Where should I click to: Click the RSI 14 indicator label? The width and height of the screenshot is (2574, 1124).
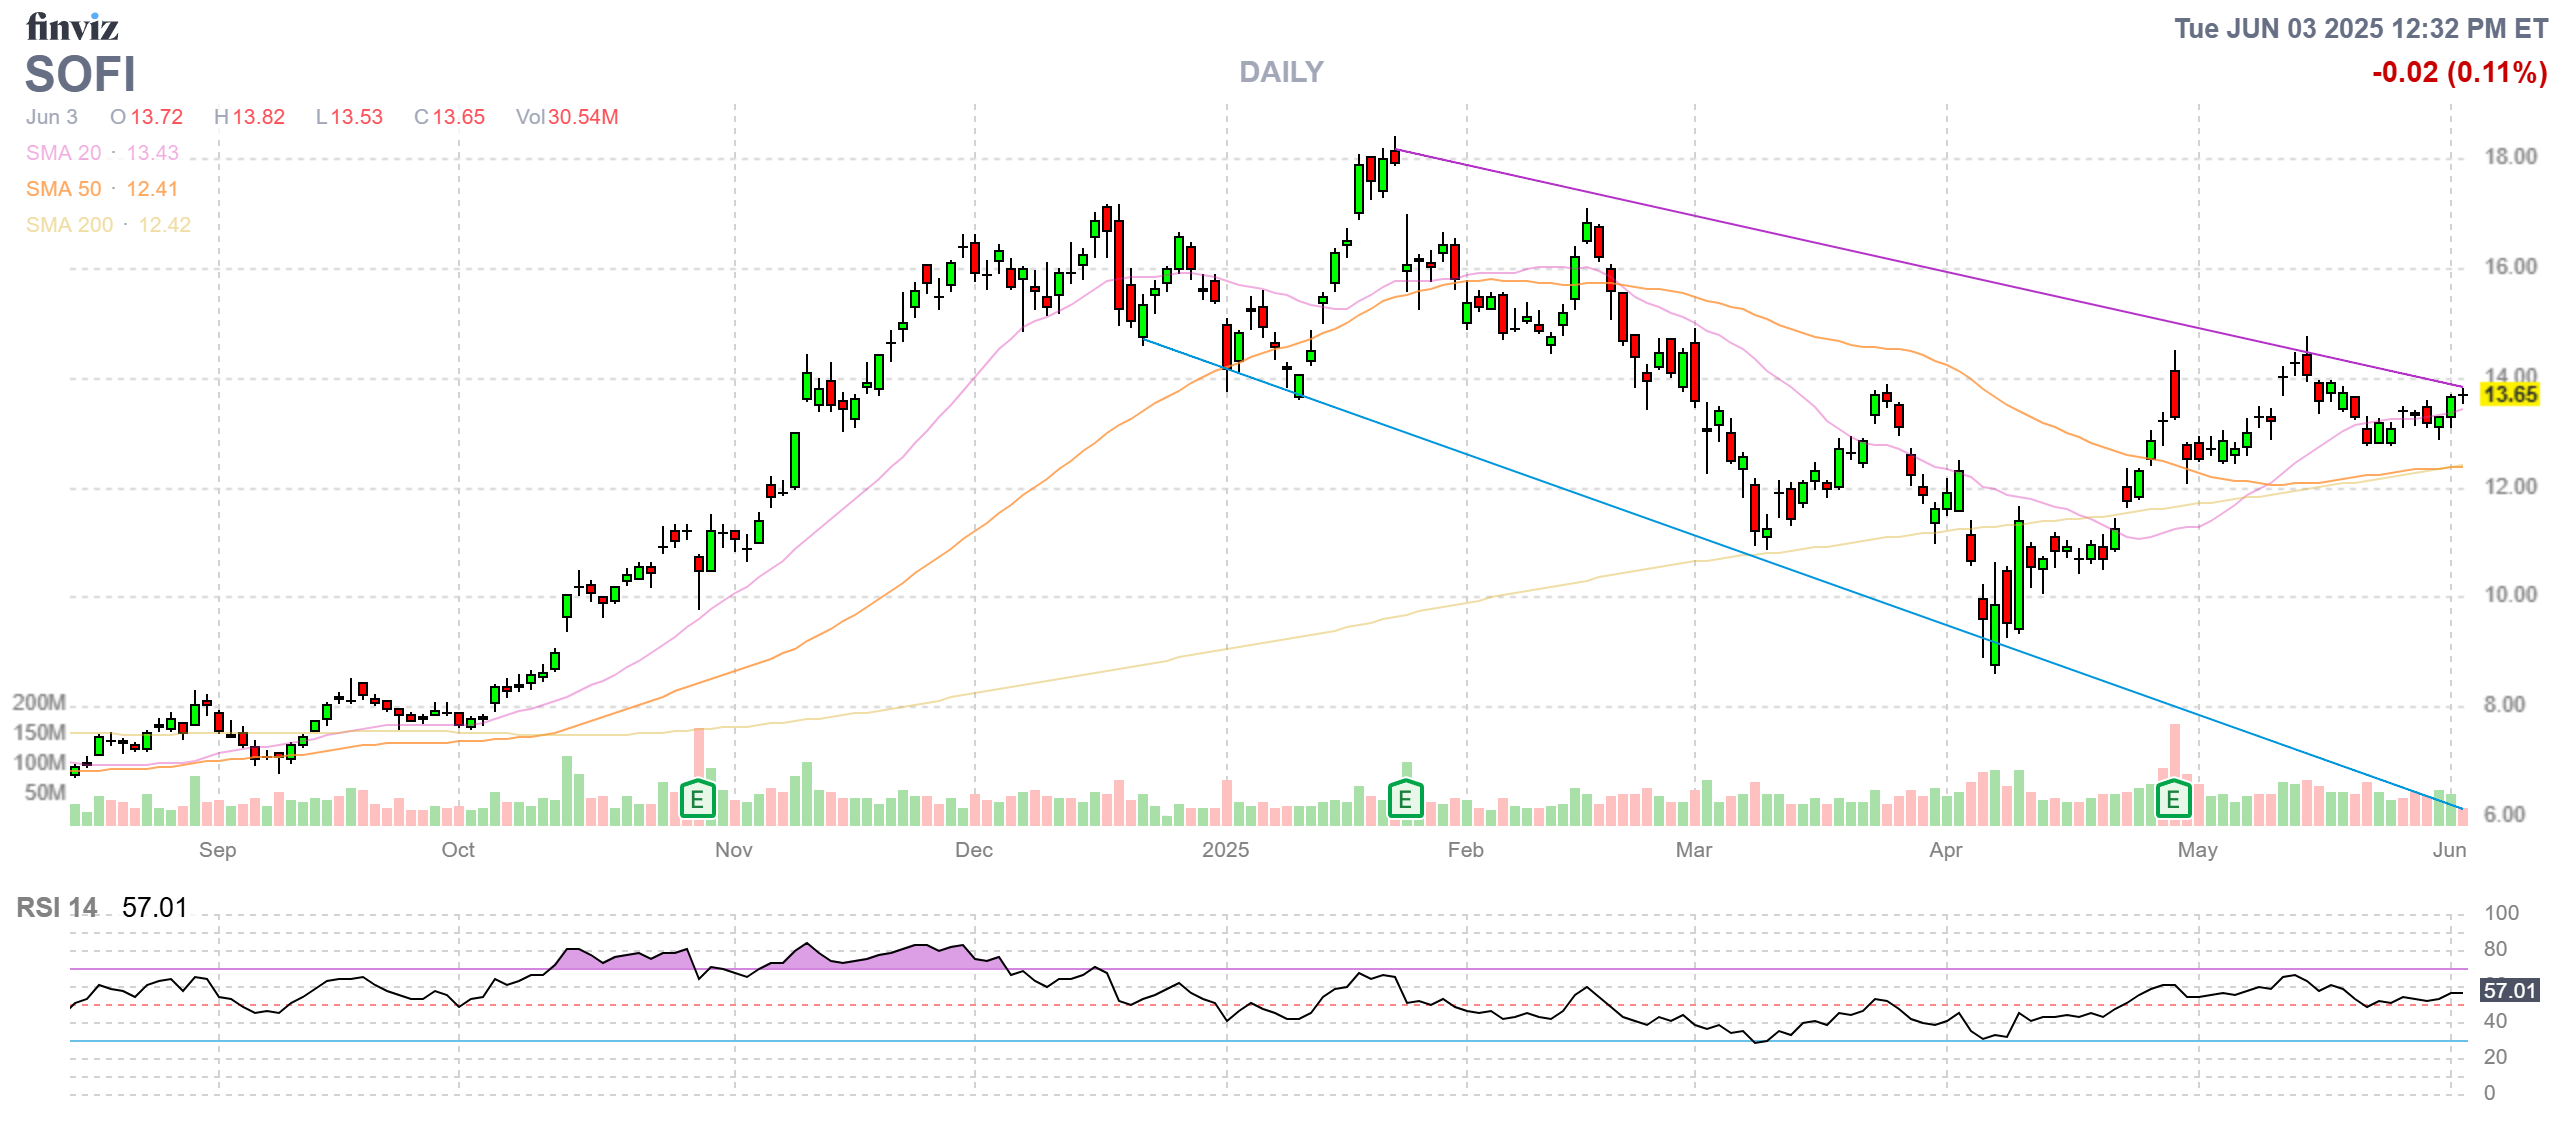tap(57, 908)
